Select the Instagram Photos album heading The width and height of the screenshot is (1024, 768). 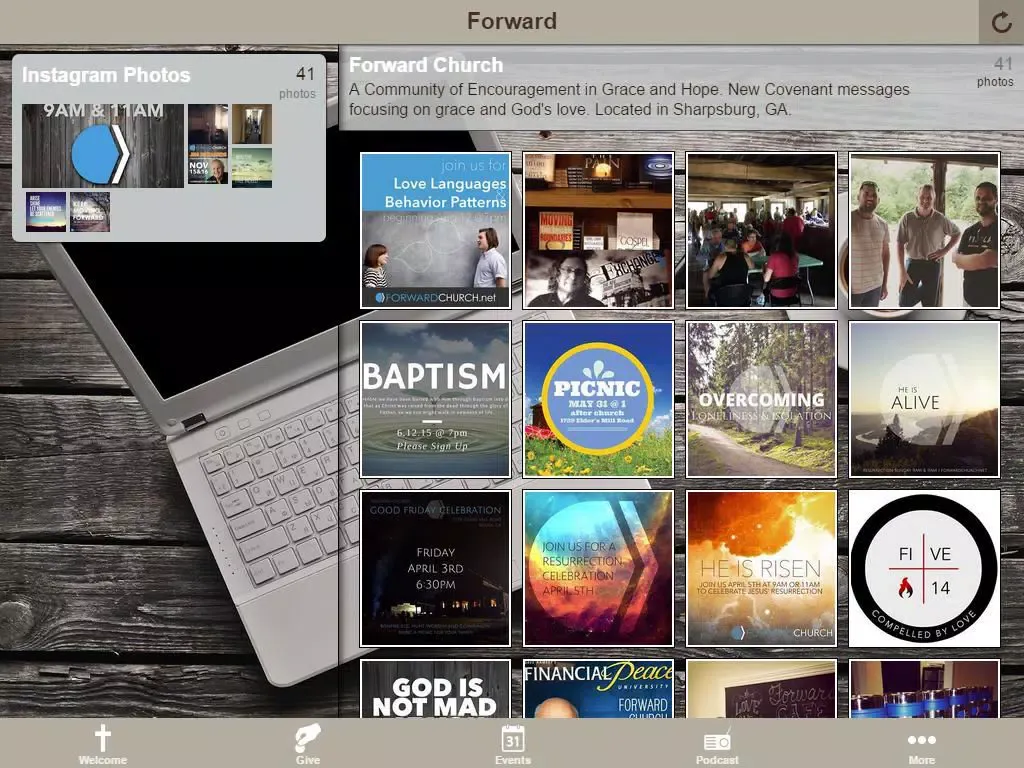point(106,75)
